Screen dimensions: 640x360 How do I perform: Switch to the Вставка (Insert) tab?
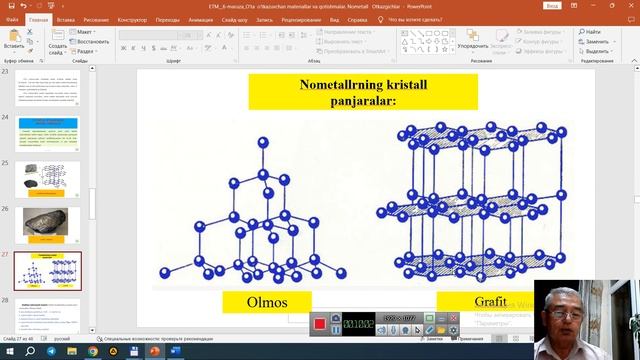(x=66, y=20)
